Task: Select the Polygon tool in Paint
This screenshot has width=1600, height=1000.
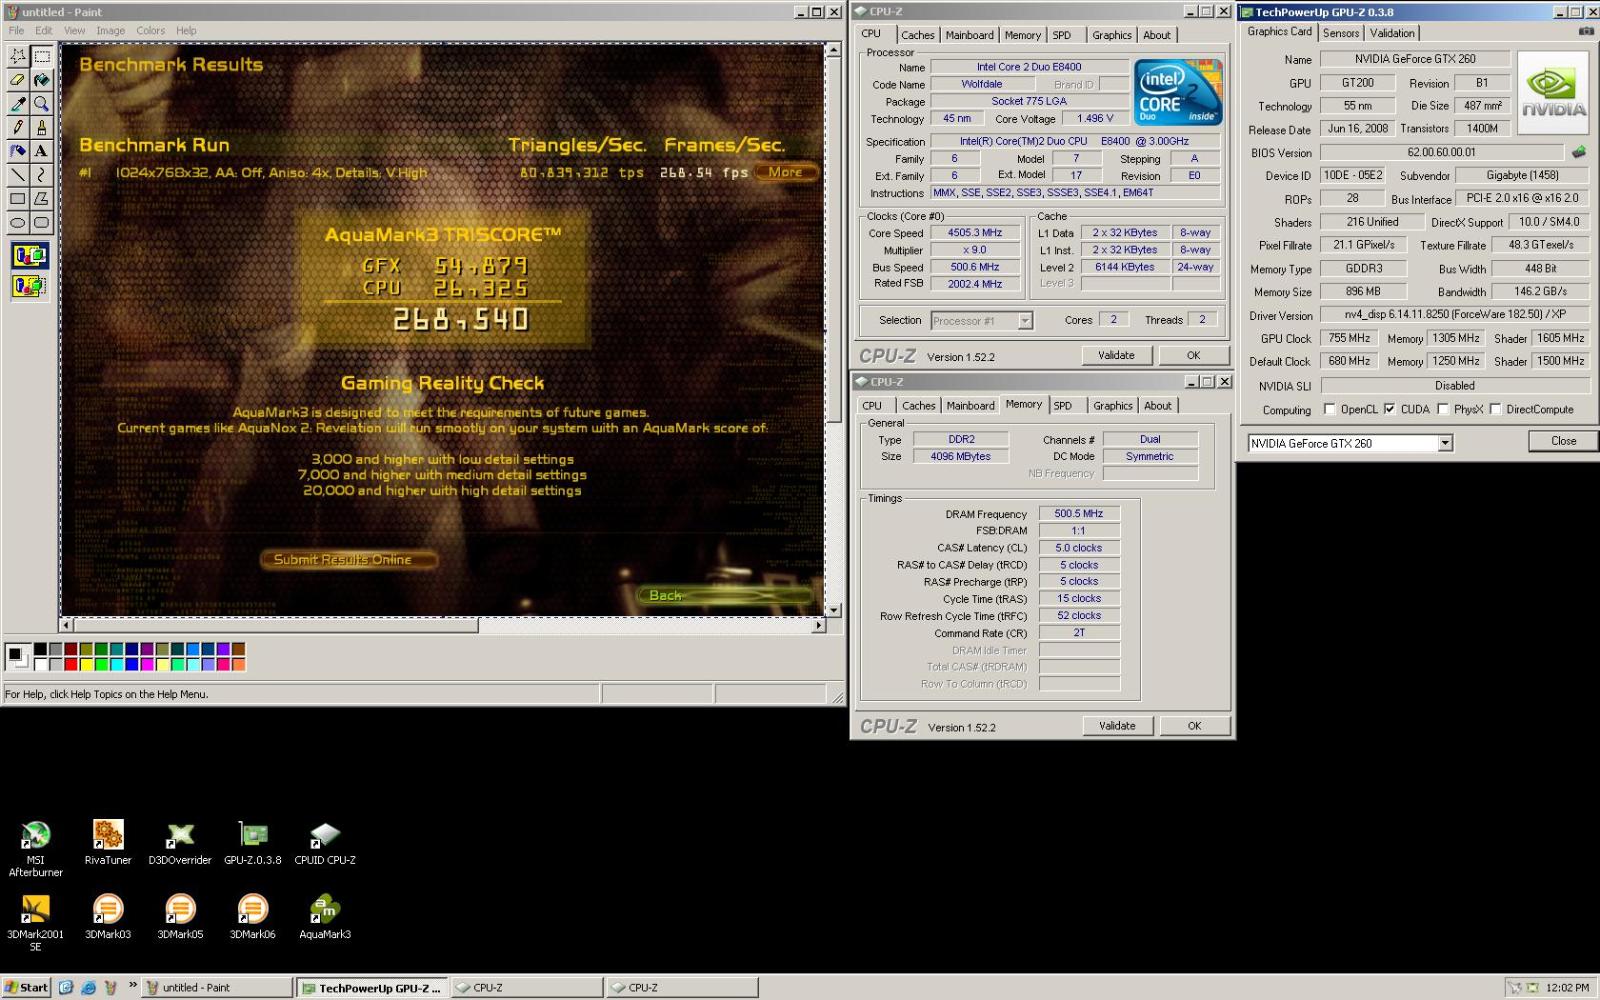Action: 41,199
